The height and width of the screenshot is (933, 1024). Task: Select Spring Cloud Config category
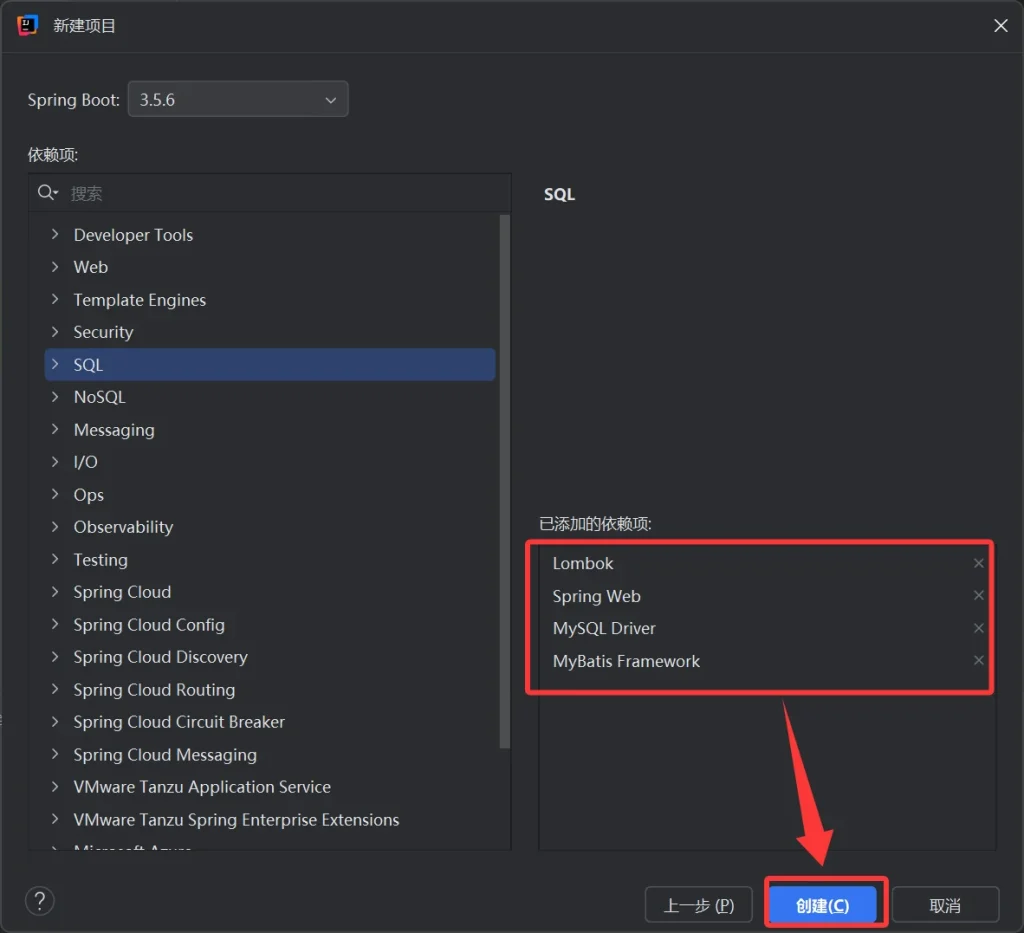pos(149,625)
